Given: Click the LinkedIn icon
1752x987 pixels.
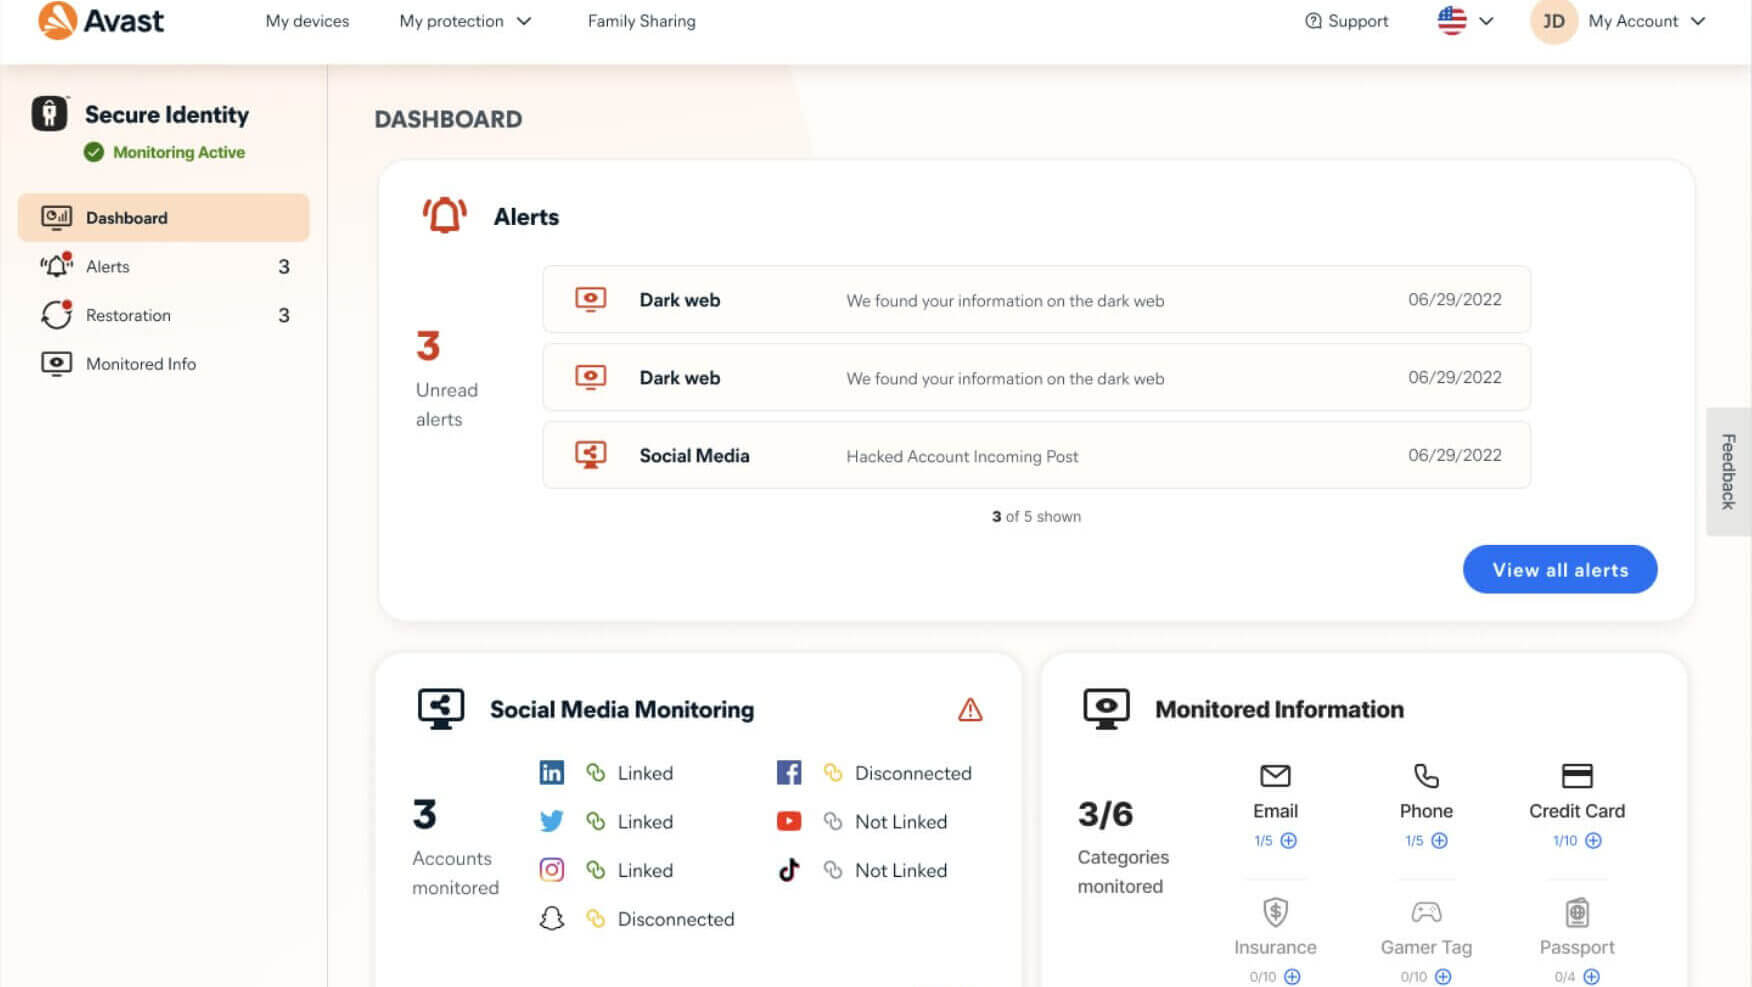Looking at the screenshot, I should 552,772.
